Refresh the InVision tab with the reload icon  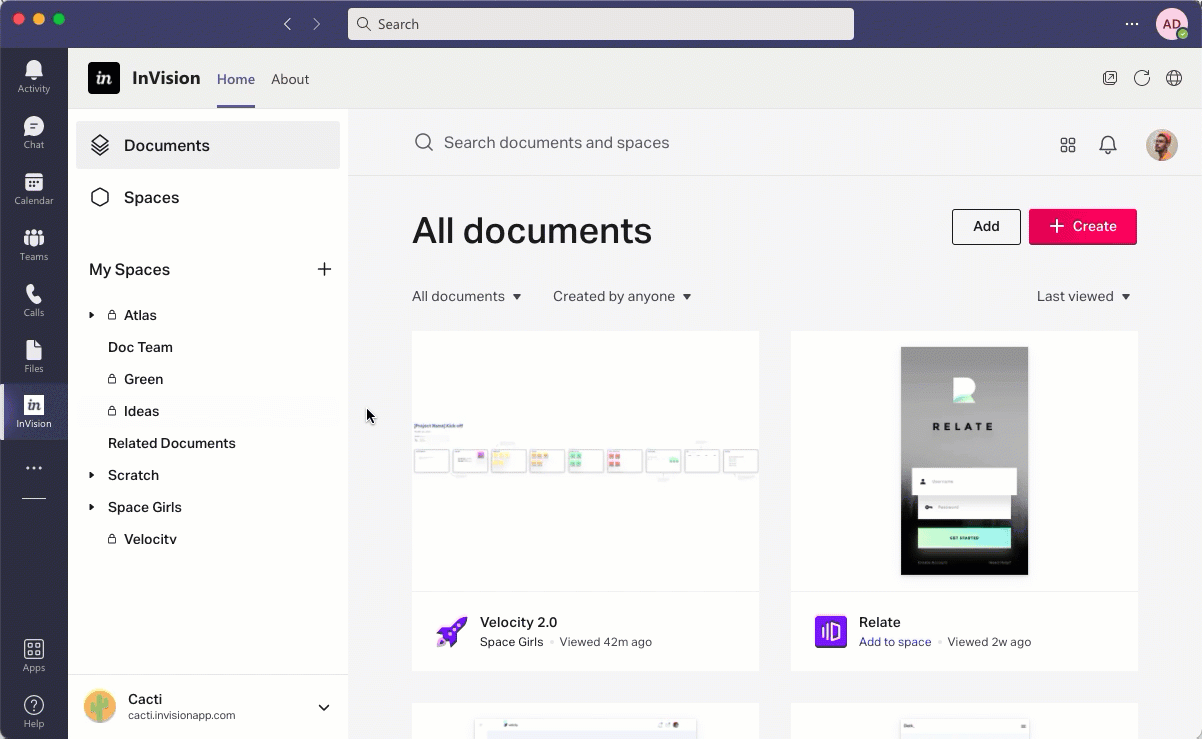tap(1142, 78)
